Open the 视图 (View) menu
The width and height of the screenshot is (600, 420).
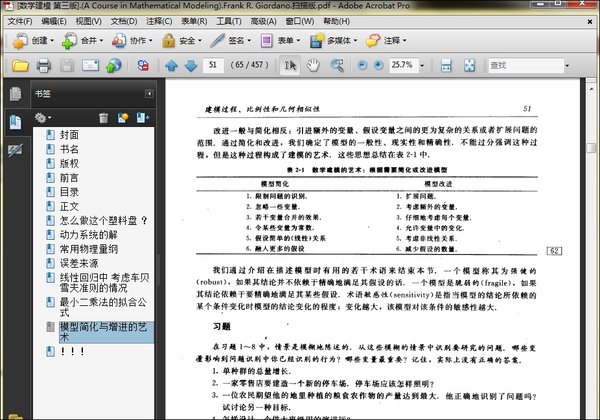click(x=88, y=19)
